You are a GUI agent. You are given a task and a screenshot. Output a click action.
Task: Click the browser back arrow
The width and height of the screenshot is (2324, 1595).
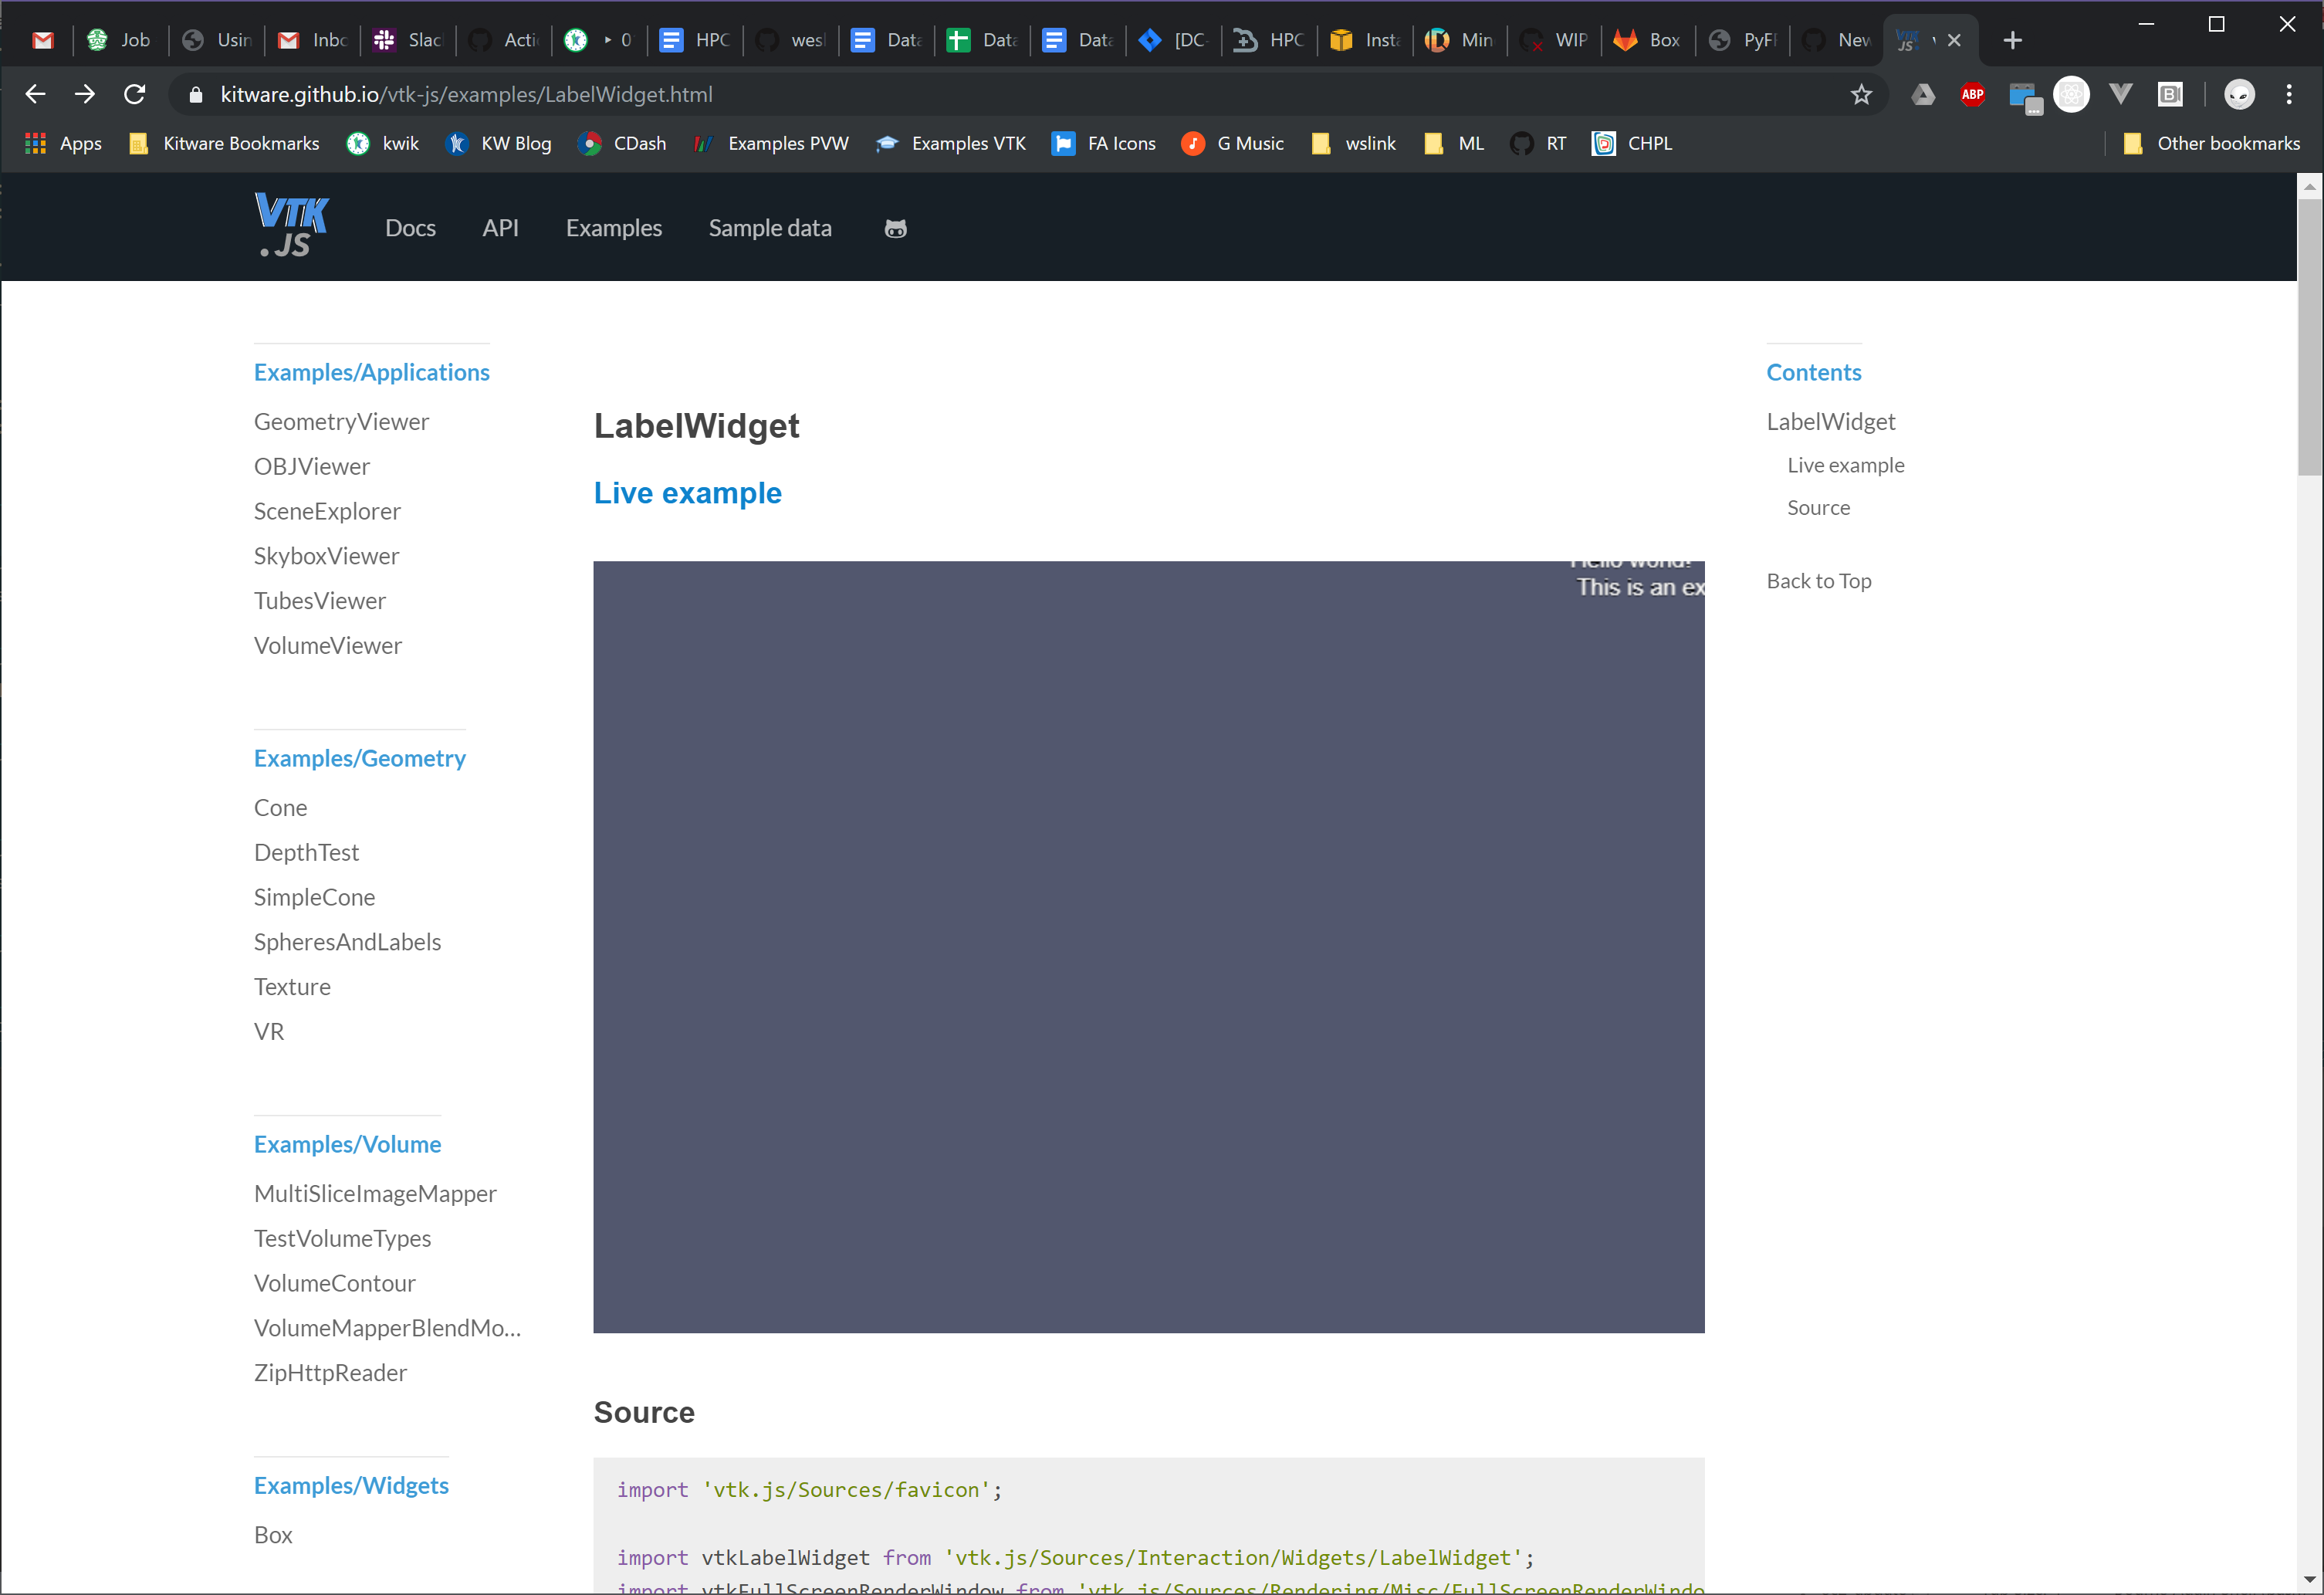pos(35,94)
